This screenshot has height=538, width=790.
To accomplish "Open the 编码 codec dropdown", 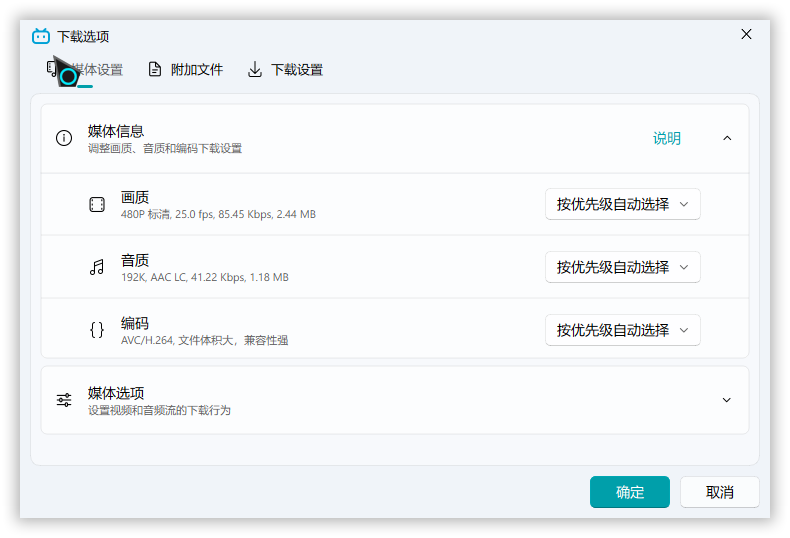I will 622,330.
